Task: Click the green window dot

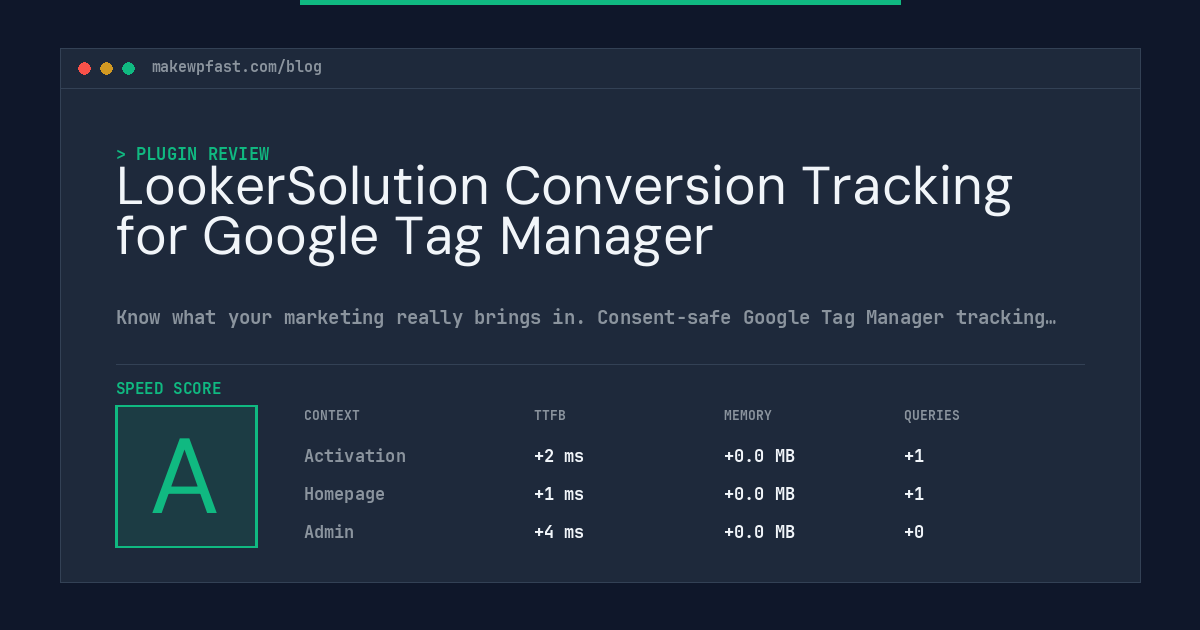Action: point(128,68)
